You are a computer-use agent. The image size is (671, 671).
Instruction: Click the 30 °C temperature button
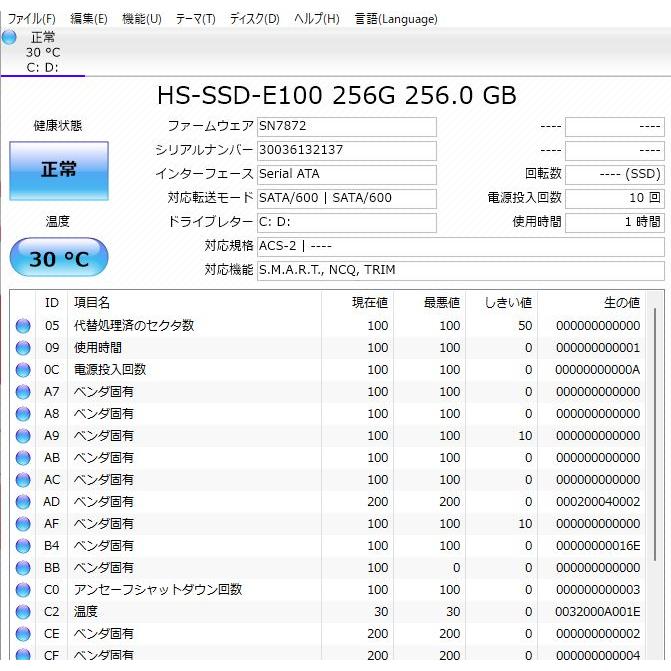[x=59, y=259]
